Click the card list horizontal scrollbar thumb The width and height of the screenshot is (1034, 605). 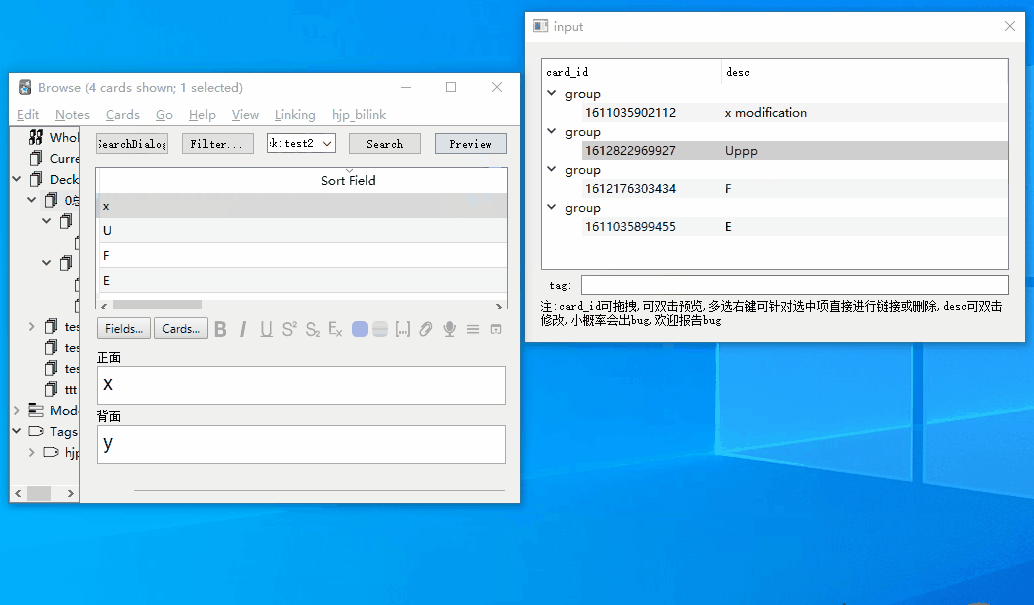click(x=157, y=305)
